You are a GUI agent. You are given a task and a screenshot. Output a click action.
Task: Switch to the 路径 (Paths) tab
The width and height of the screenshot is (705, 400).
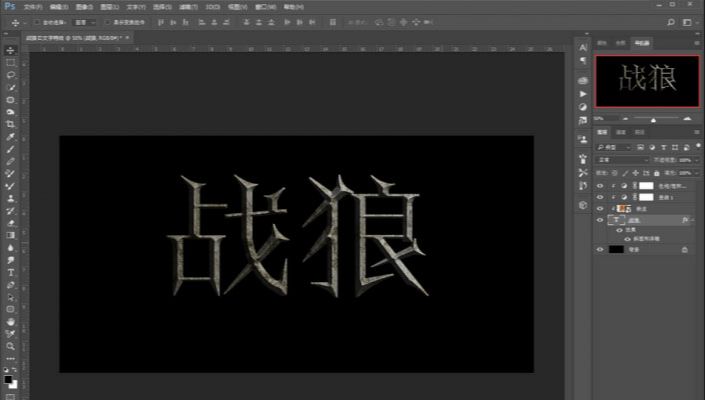(639, 132)
